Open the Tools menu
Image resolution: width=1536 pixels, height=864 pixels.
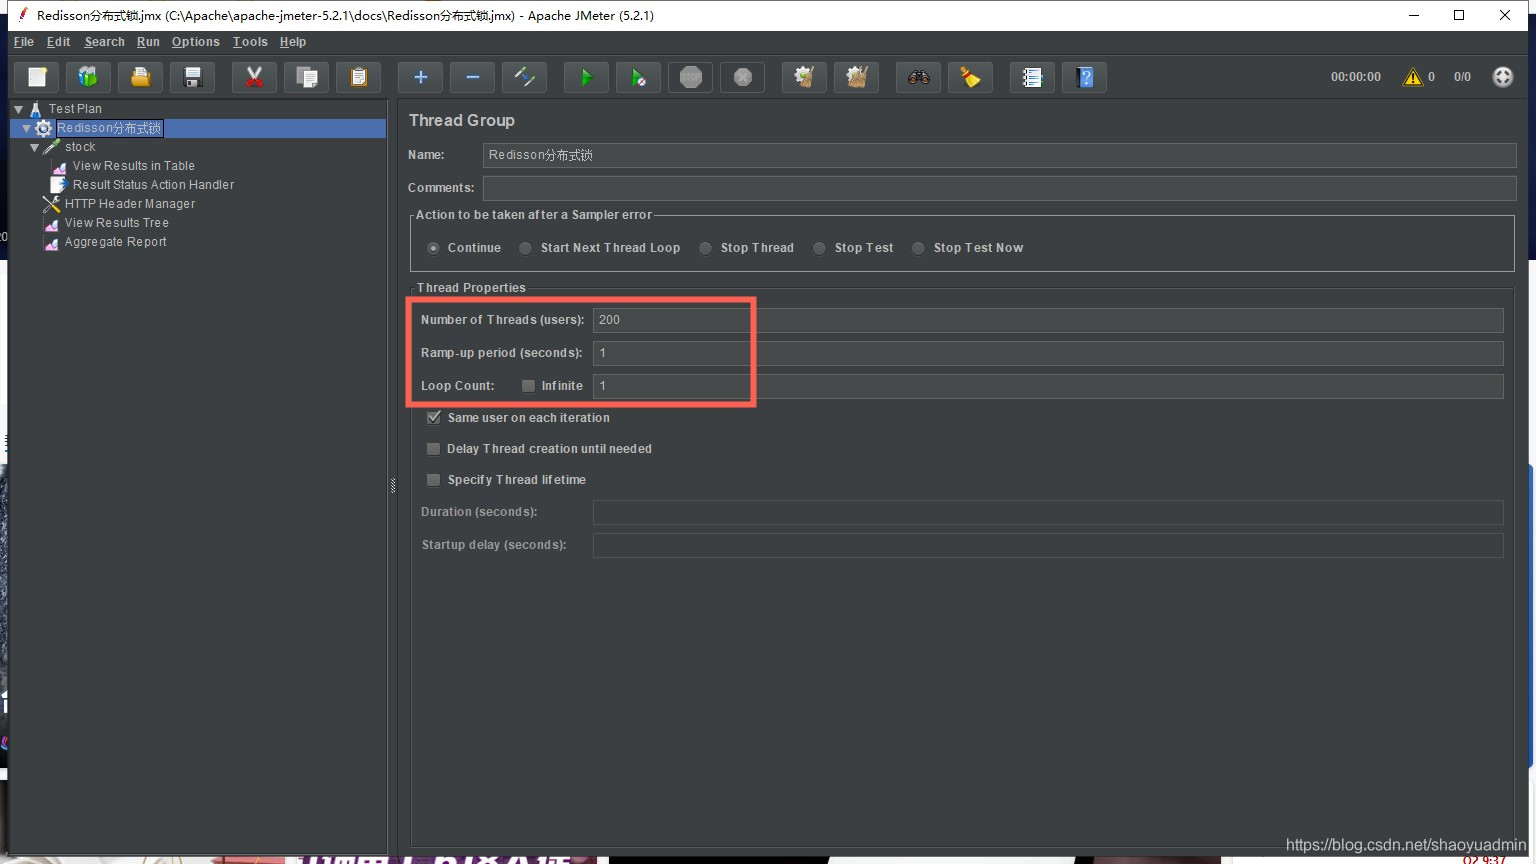pyautogui.click(x=250, y=42)
